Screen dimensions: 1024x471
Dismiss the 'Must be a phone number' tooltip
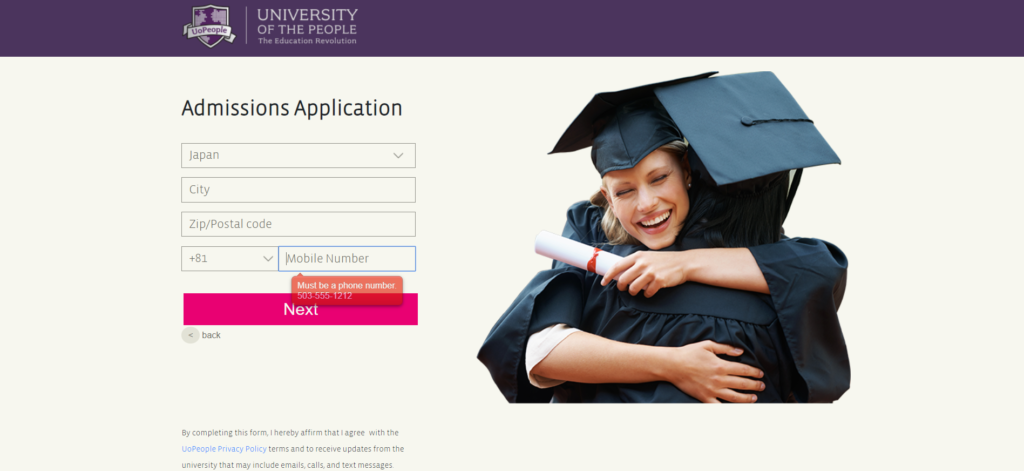click(347, 290)
